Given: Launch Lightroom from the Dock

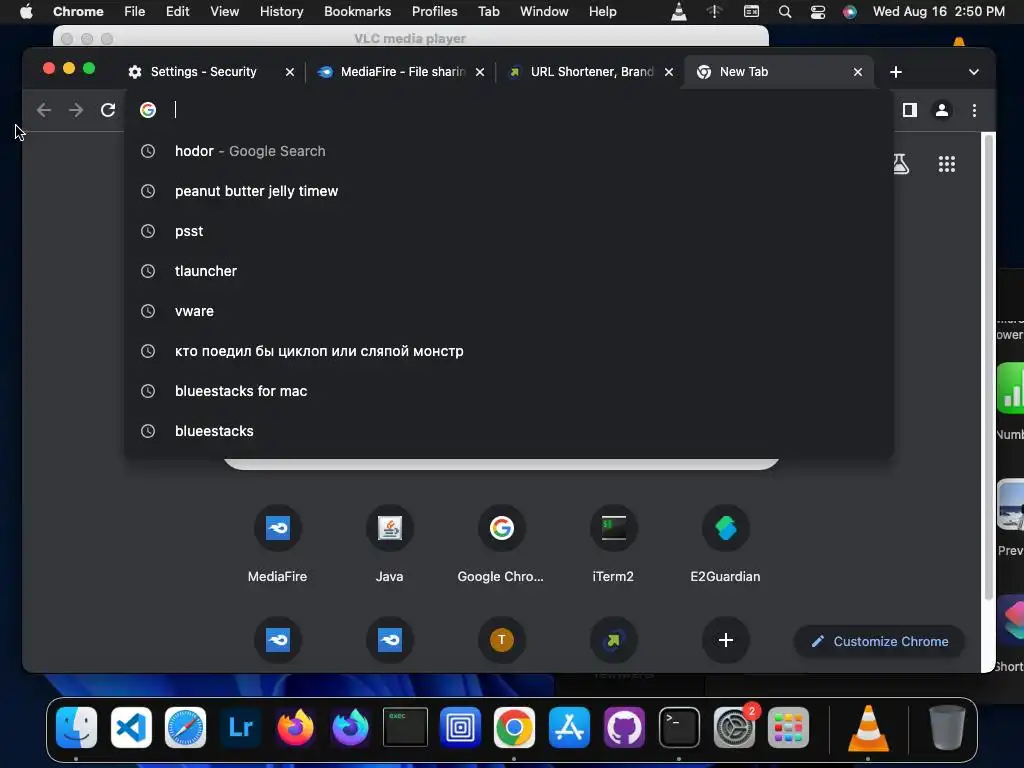Looking at the screenshot, I should pos(240,727).
